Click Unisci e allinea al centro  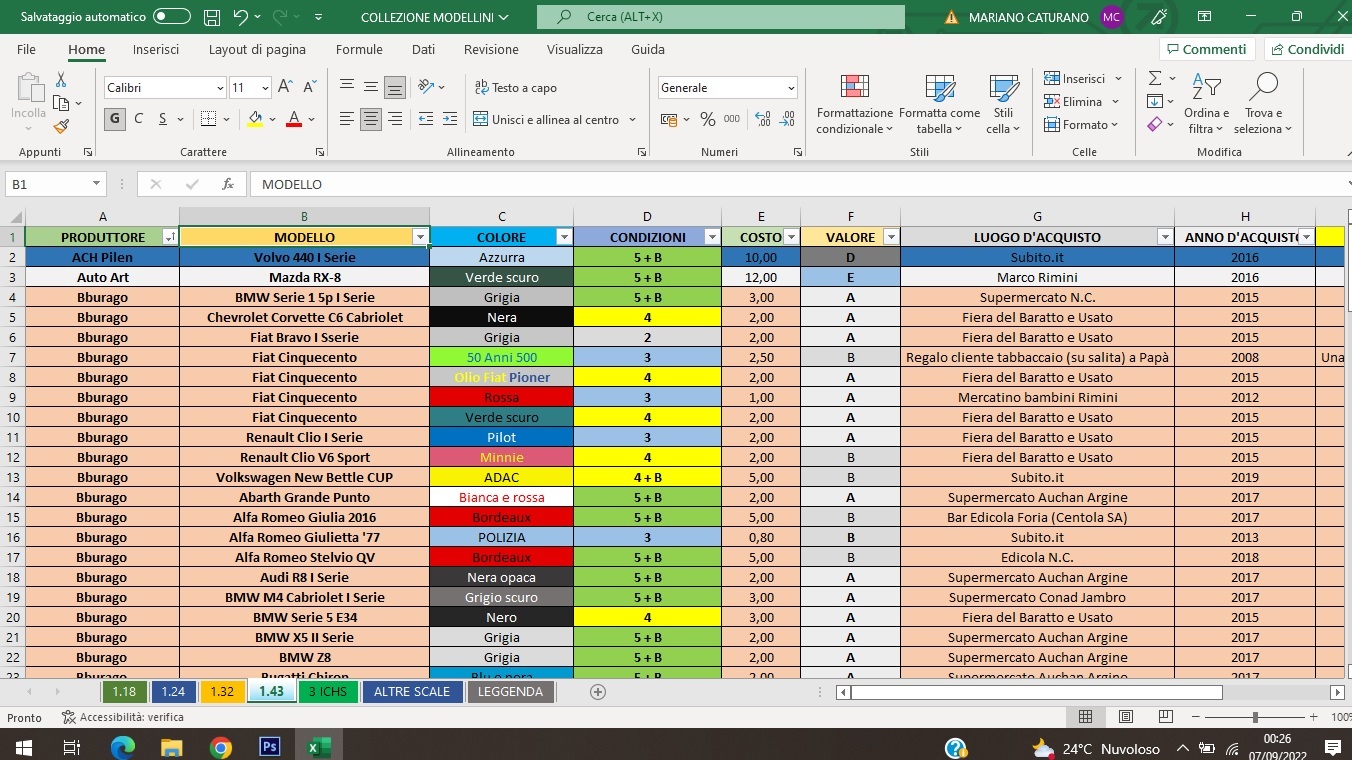[545, 119]
